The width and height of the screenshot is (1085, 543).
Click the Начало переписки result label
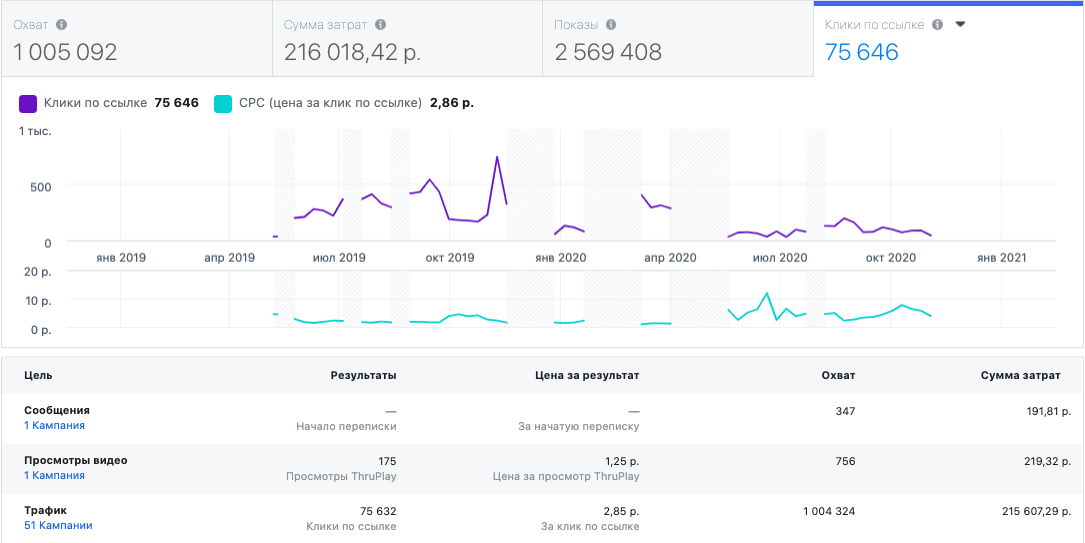(x=347, y=426)
